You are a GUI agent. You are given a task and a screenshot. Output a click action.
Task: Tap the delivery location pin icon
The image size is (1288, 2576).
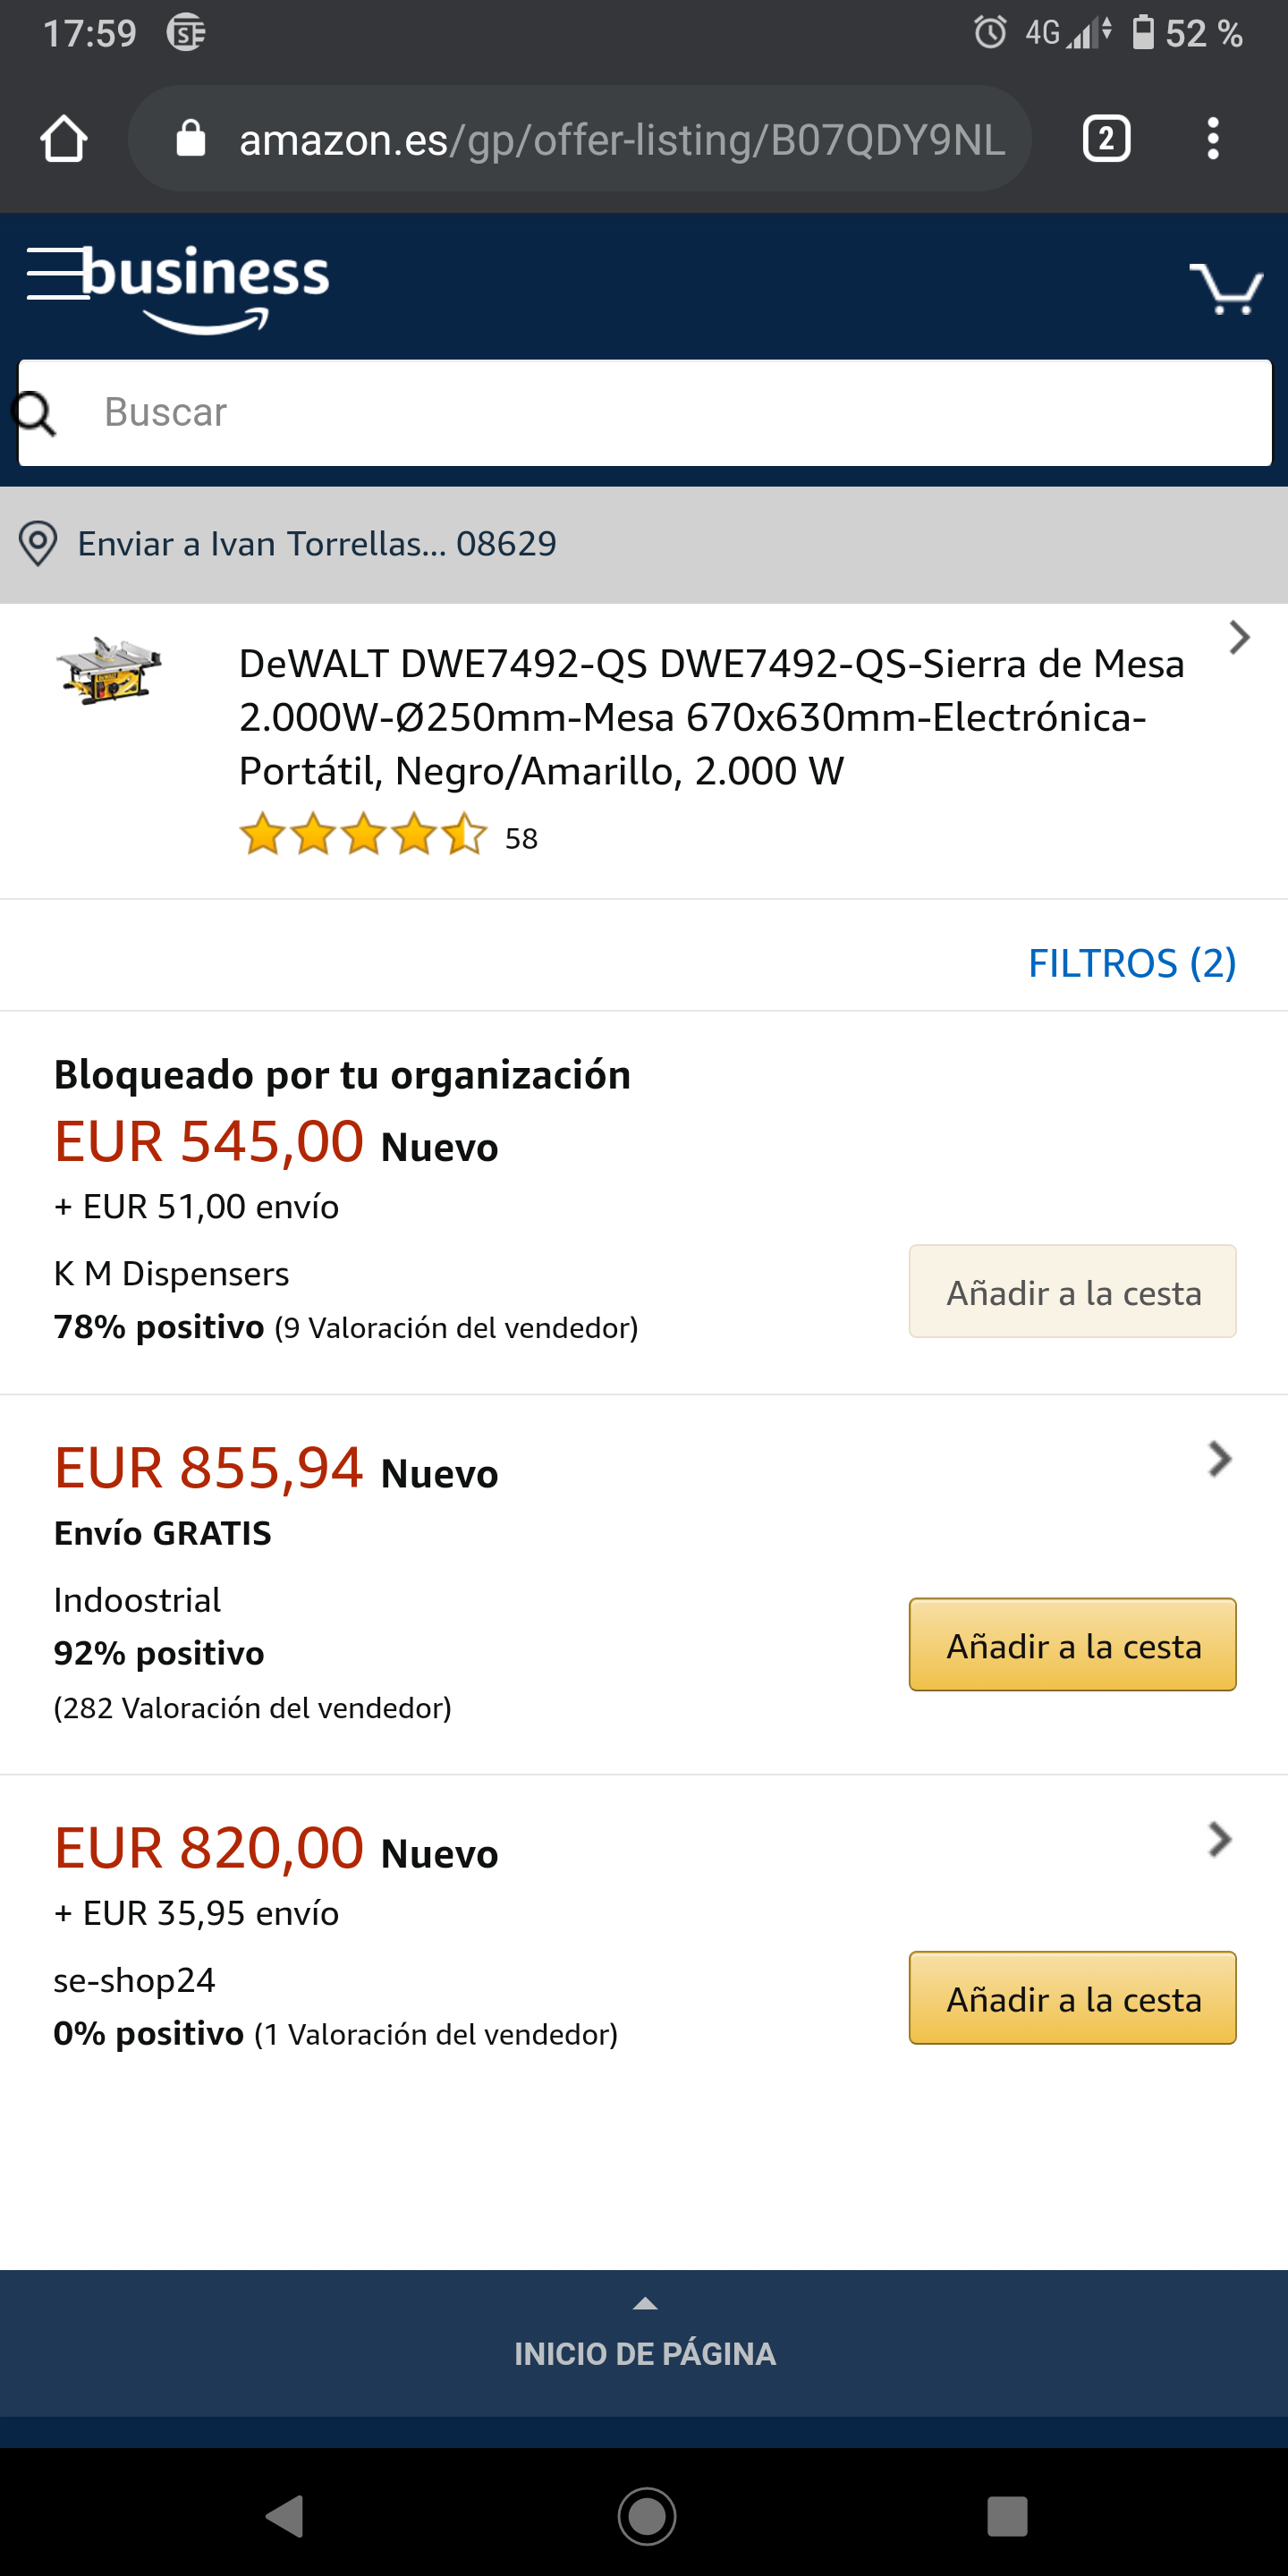click(x=38, y=544)
